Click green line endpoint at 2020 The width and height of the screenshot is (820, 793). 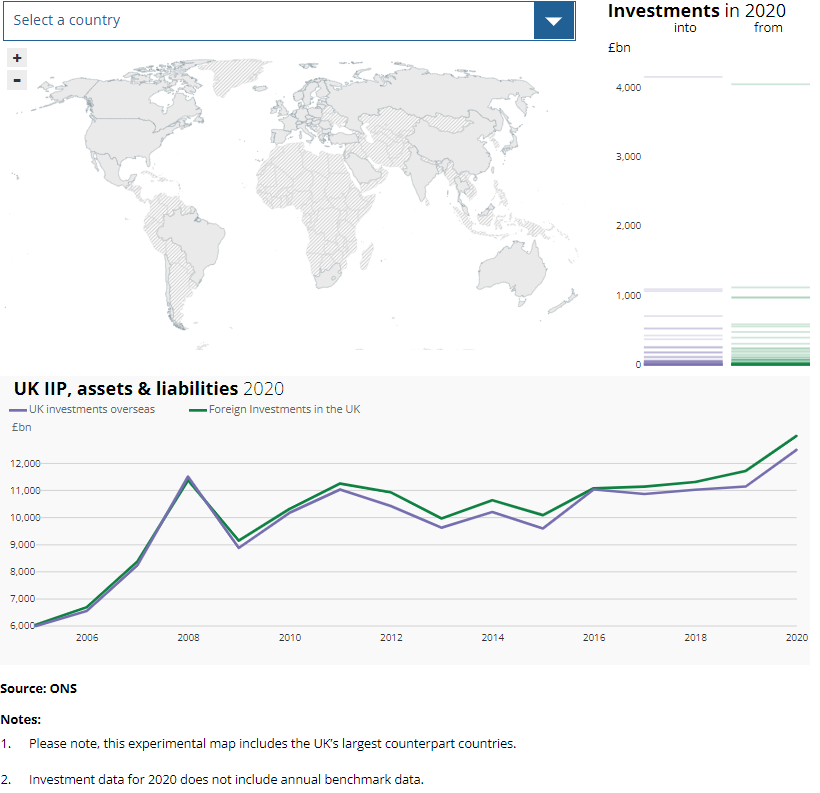pos(796,436)
